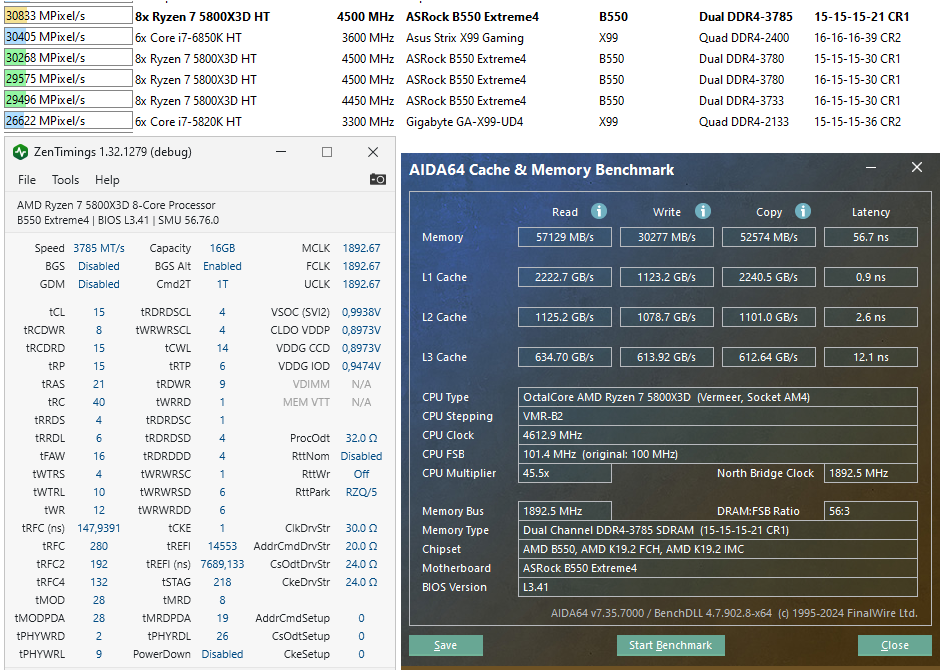Click the BGS Alt Enabled value
The image size is (941, 670).
tap(222, 266)
